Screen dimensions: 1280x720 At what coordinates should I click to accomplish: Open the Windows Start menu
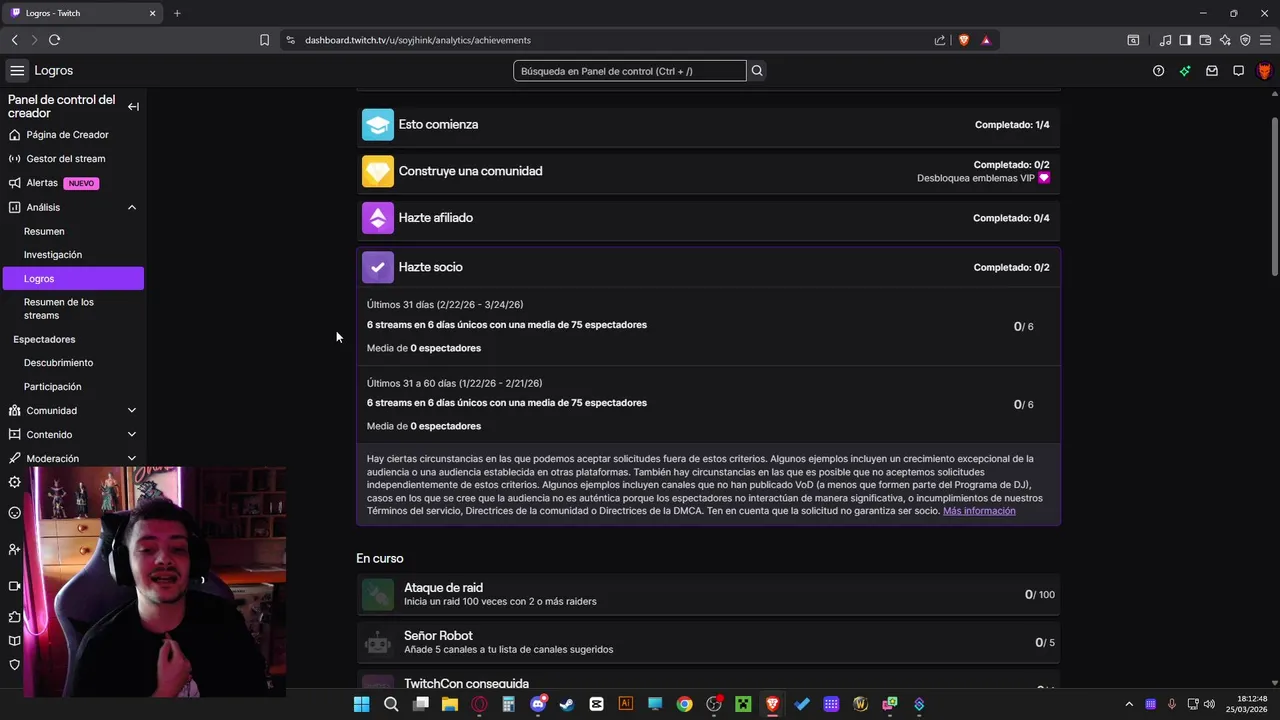click(x=361, y=704)
